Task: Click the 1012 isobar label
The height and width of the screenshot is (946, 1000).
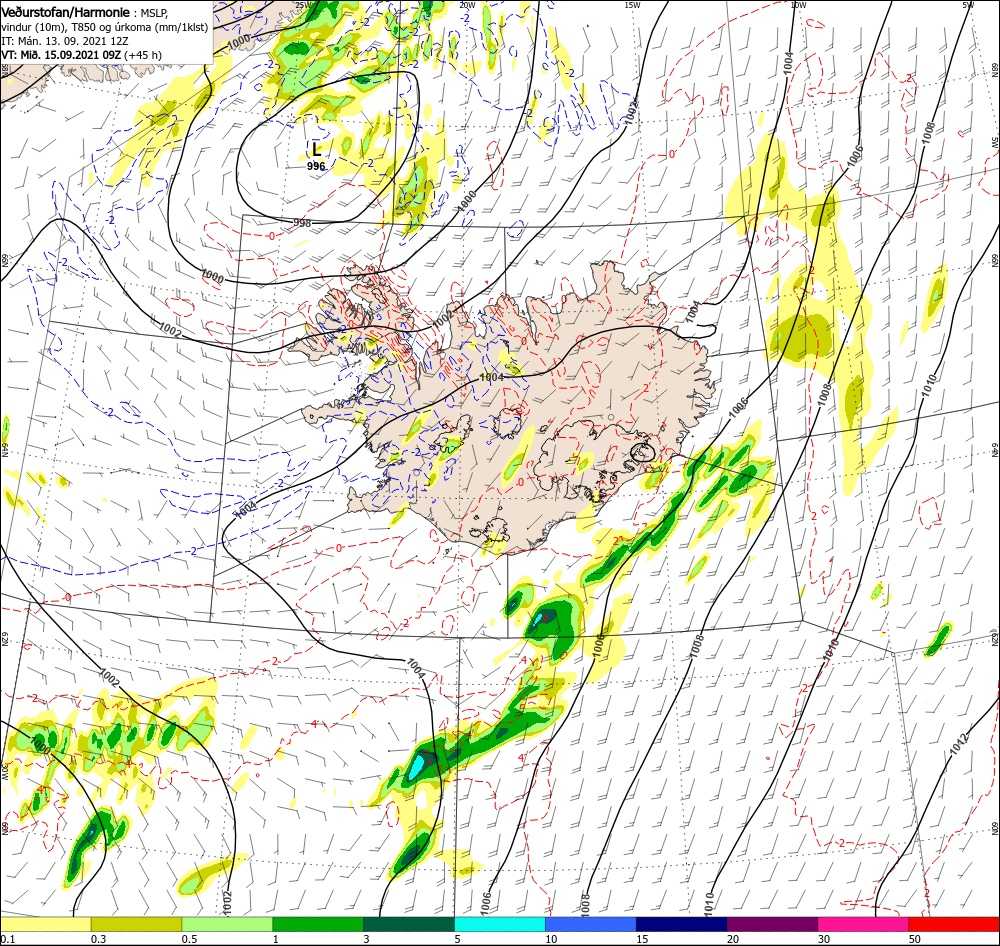Action: coord(959,744)
